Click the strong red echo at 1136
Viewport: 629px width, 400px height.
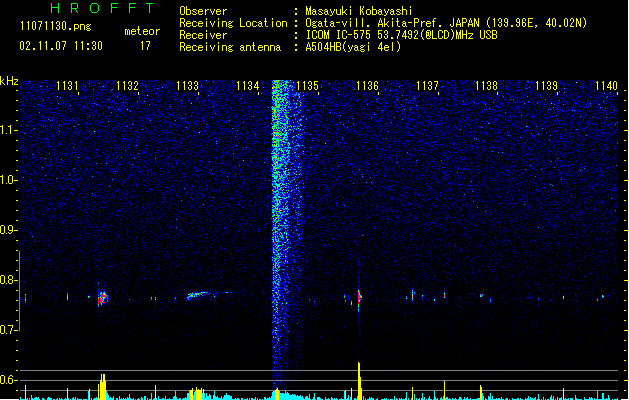(x=359, y=298)
